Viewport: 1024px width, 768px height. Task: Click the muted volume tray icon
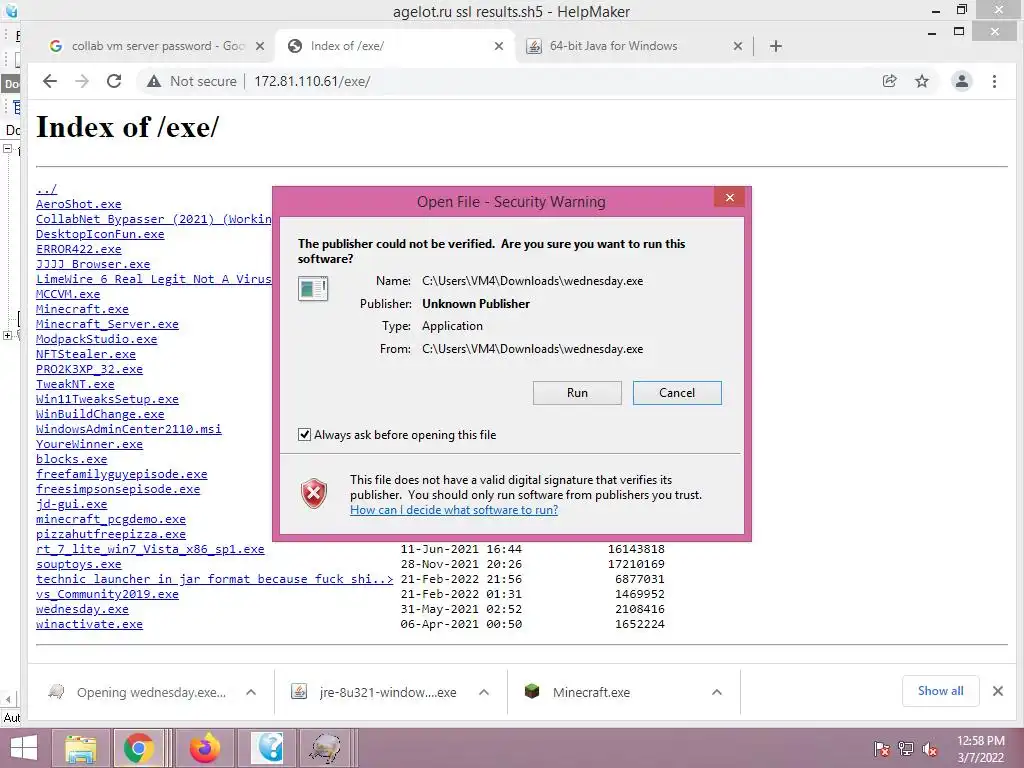pyautogui.click(x=930, y=749)
